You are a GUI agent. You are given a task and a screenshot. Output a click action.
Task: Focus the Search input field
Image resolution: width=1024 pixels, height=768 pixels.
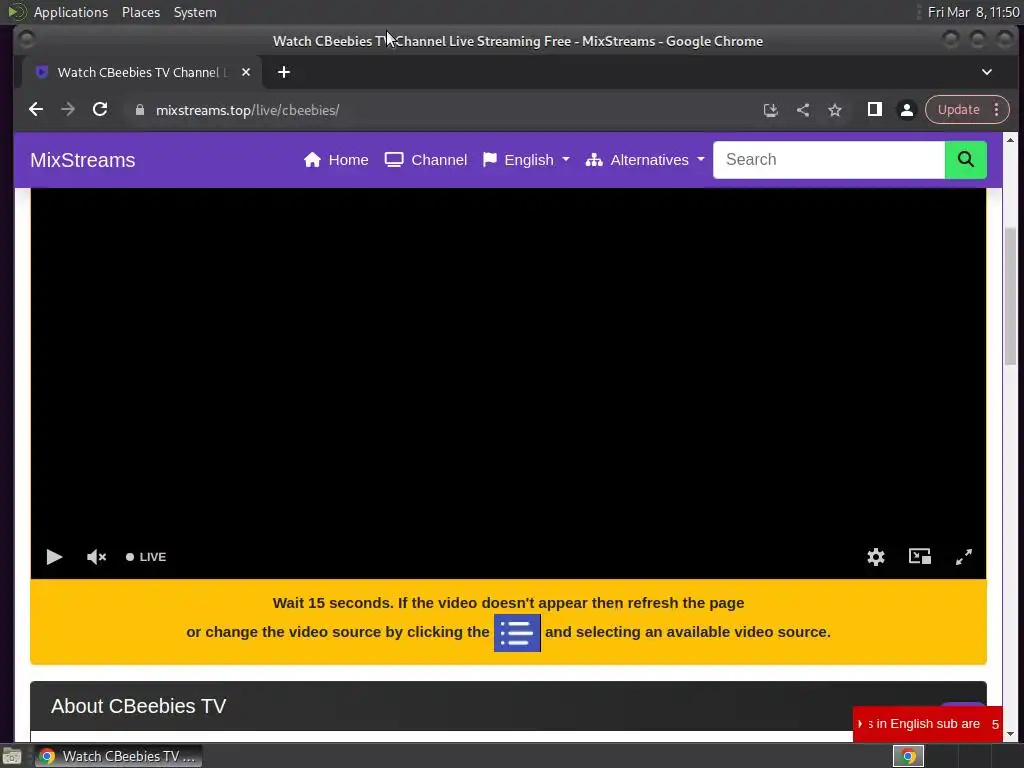click(829, 160)
